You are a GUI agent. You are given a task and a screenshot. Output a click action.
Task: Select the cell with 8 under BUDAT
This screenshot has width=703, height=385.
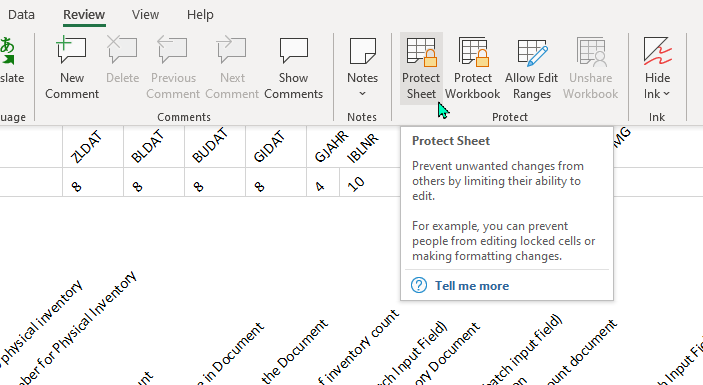215,182
